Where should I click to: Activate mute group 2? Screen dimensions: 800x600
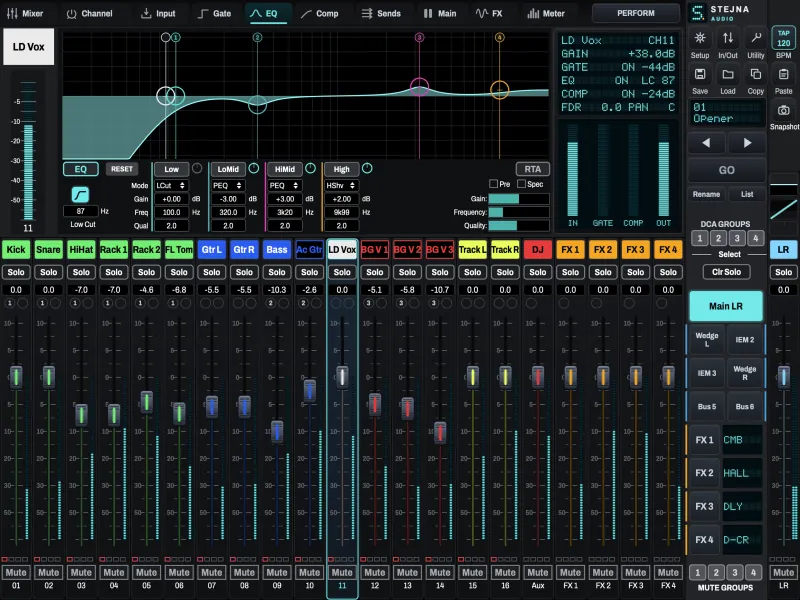(716, 572)
